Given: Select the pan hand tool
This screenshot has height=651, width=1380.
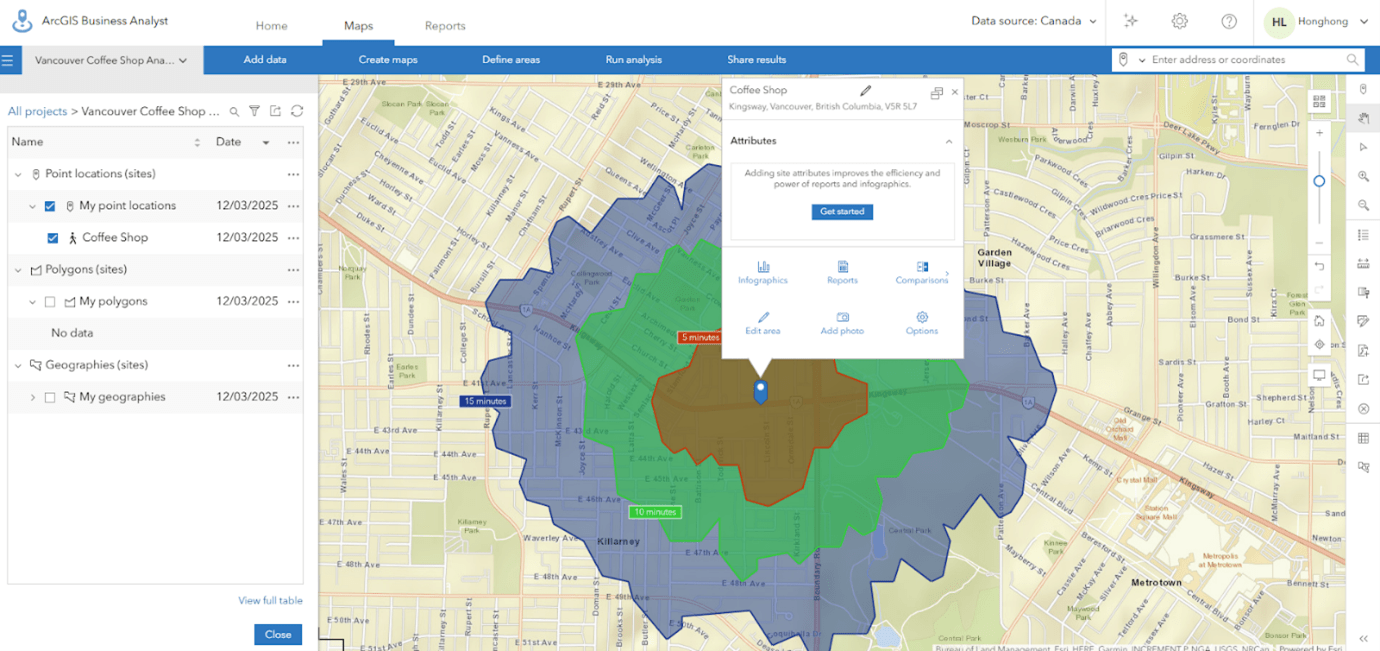Looking at the screenshot, I should (x=1364, y=118).
